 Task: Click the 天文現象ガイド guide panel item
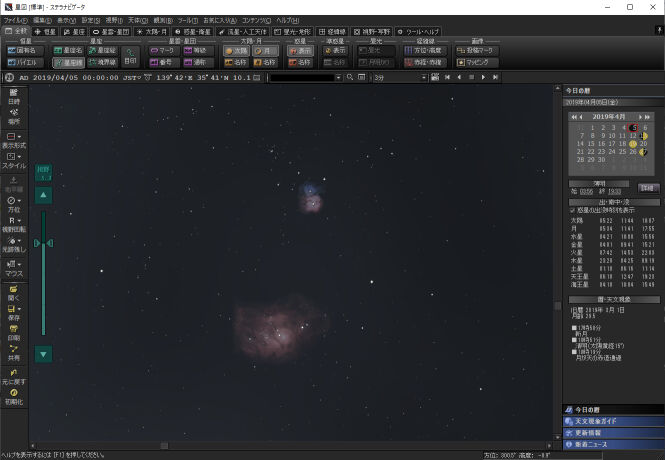[613, 421]
